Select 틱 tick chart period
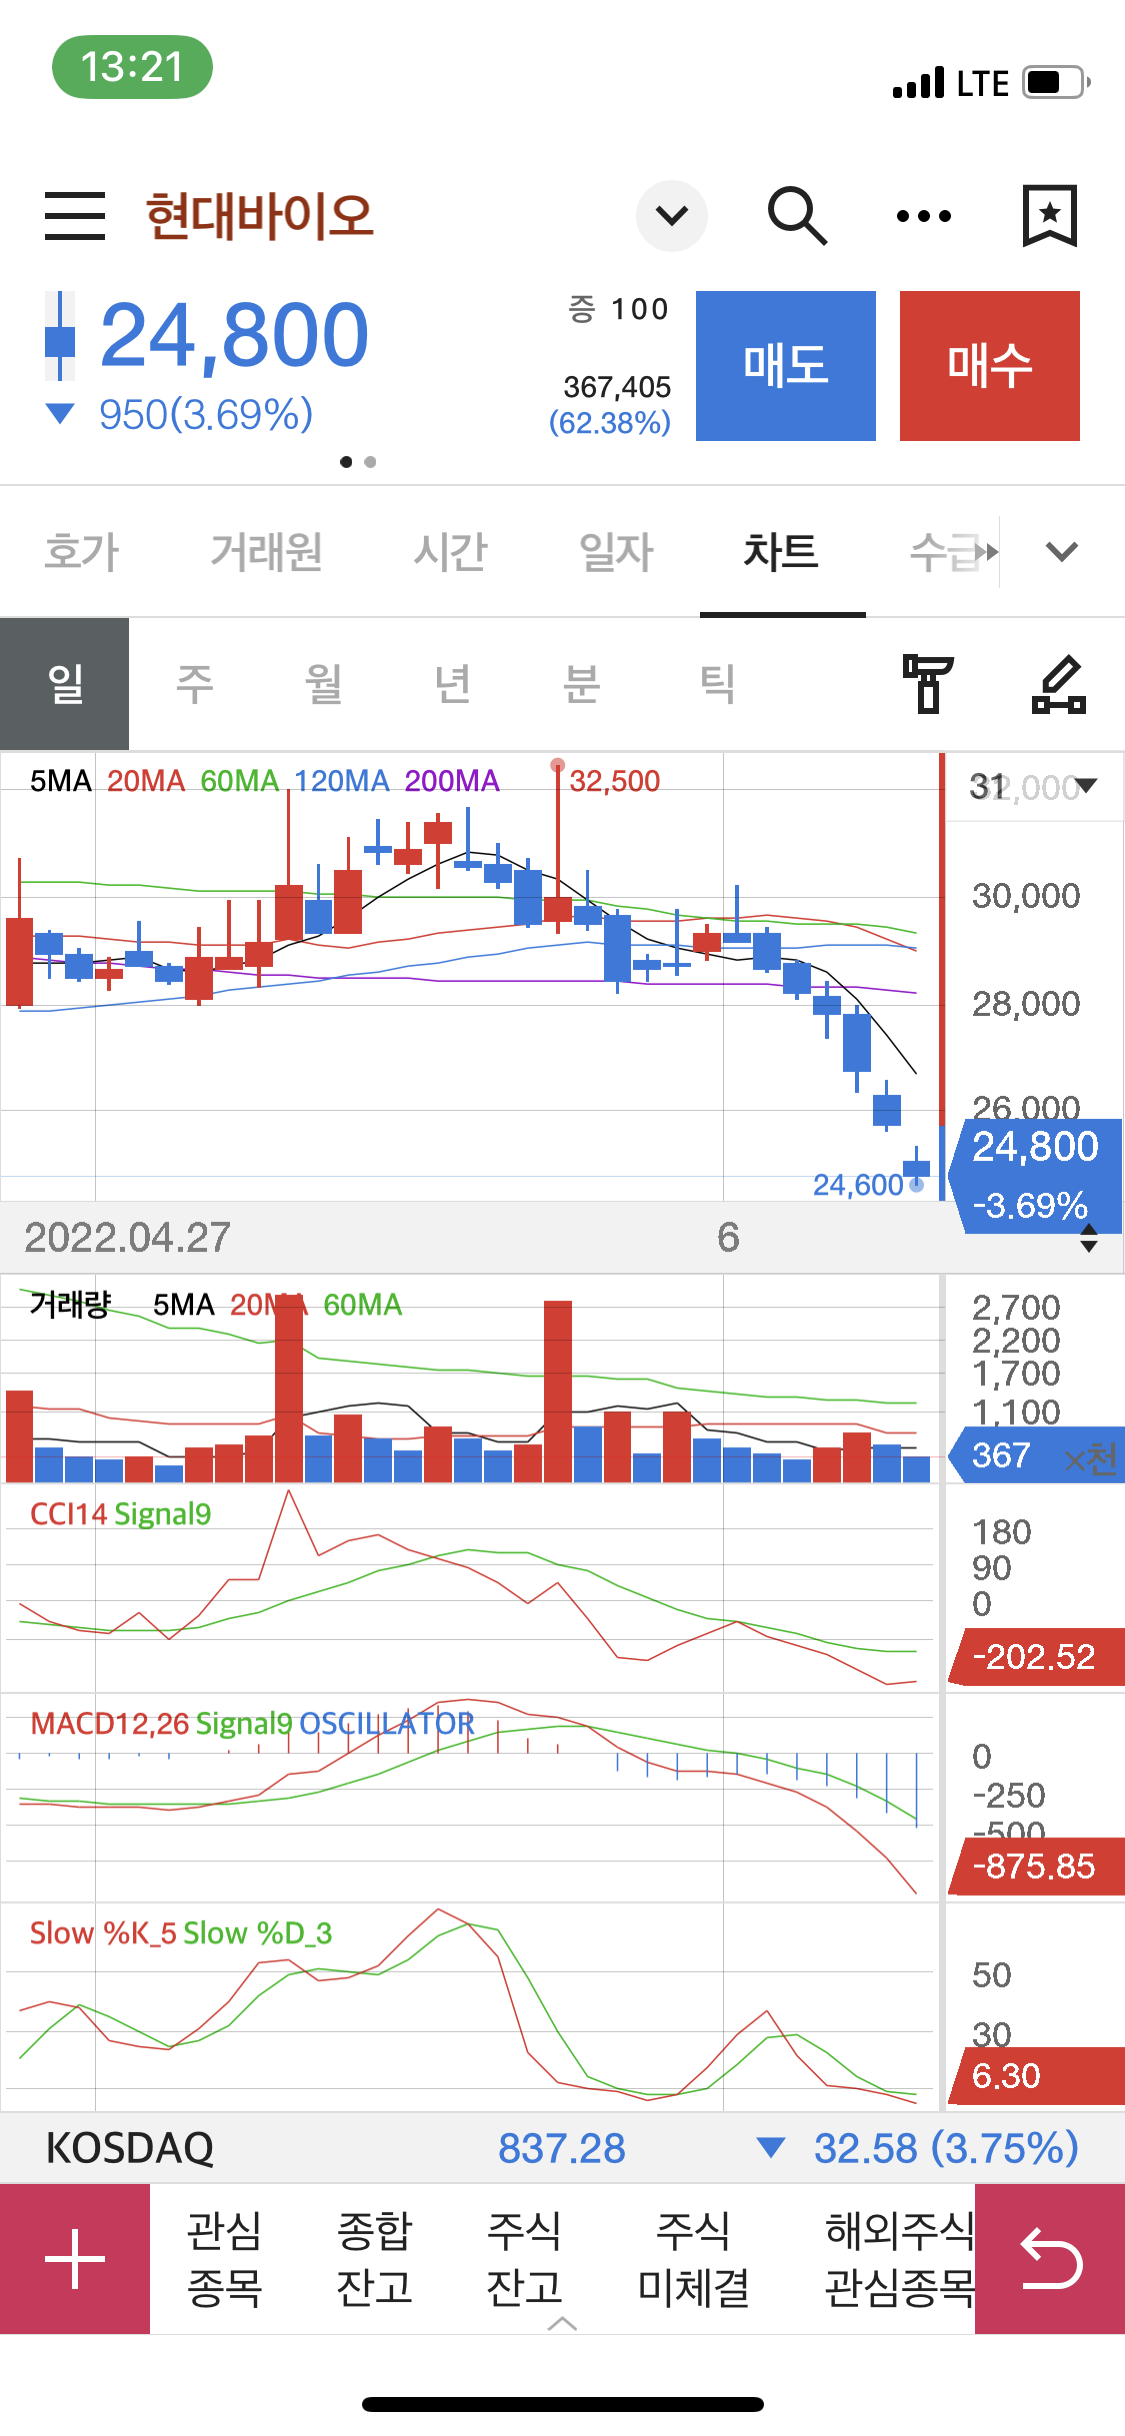 coord(717,684)
